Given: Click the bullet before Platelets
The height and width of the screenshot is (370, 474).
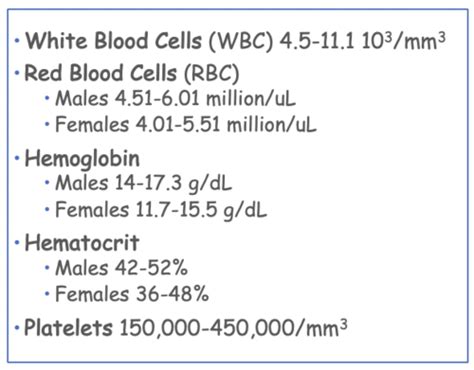Looking at the screenshot, I should (17, 327).
